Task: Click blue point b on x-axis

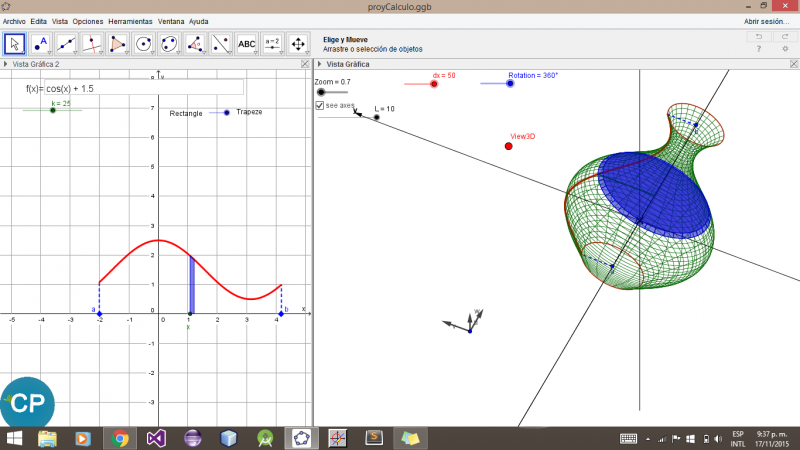Action: [x=281, y=314]
